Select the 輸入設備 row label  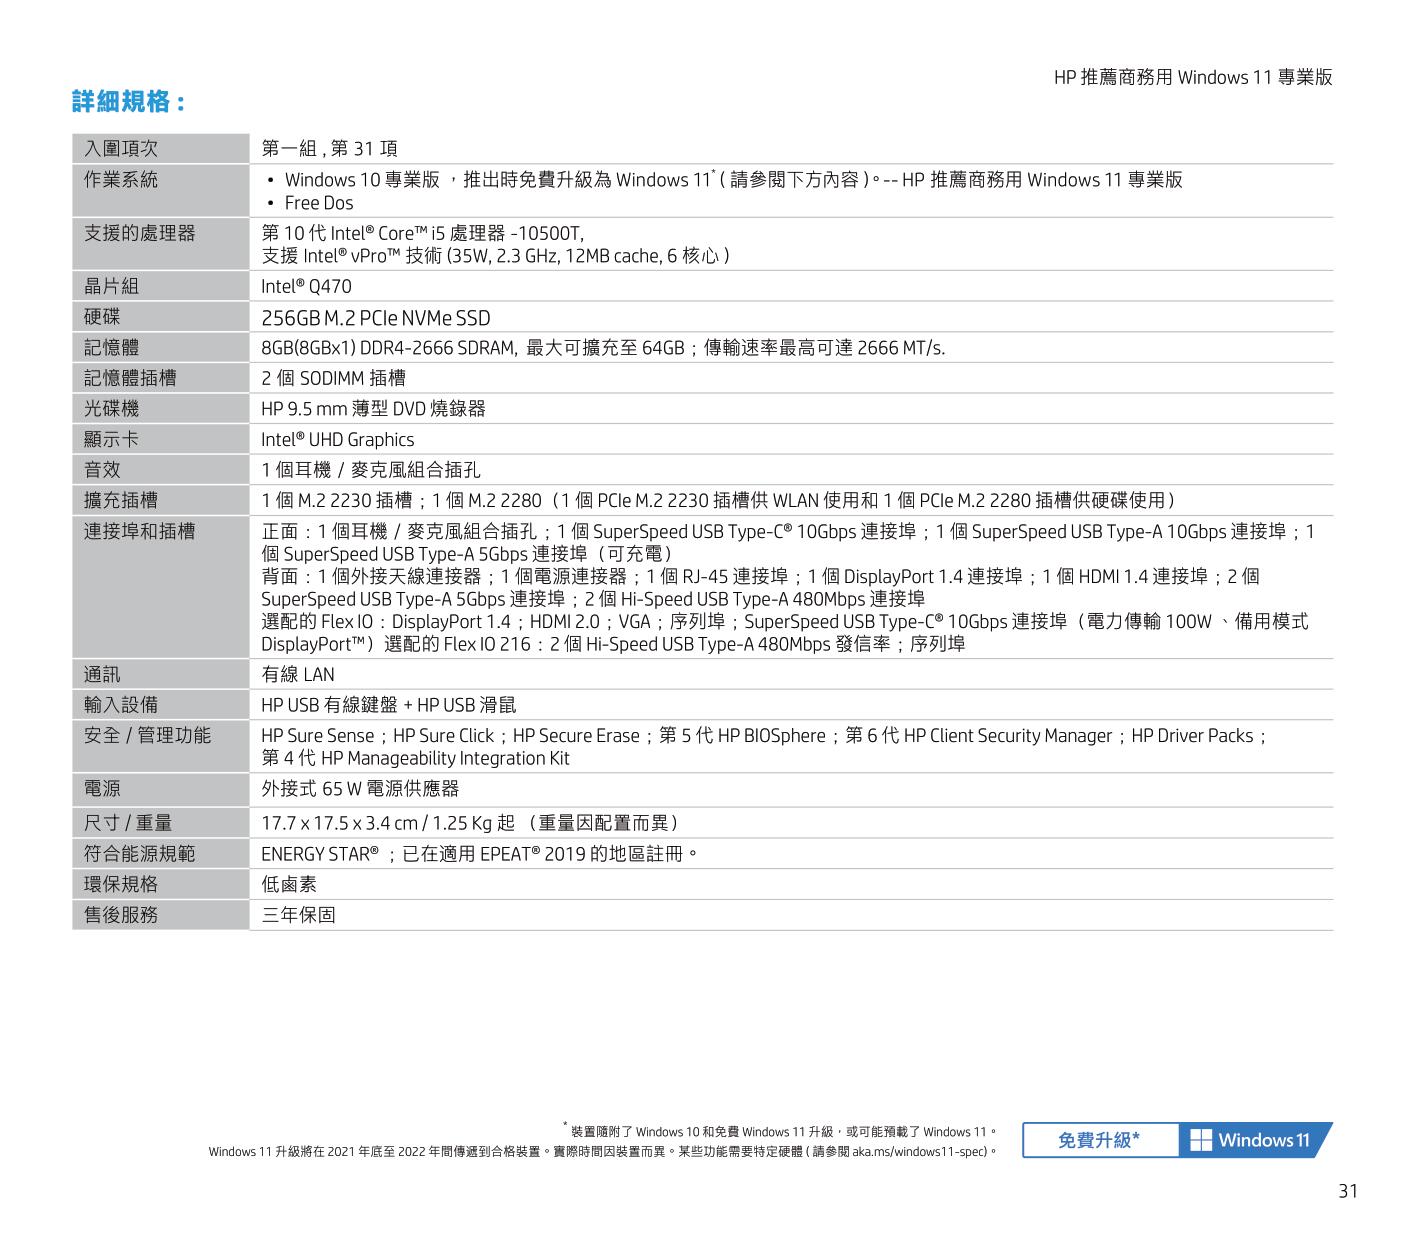point(121,705)
